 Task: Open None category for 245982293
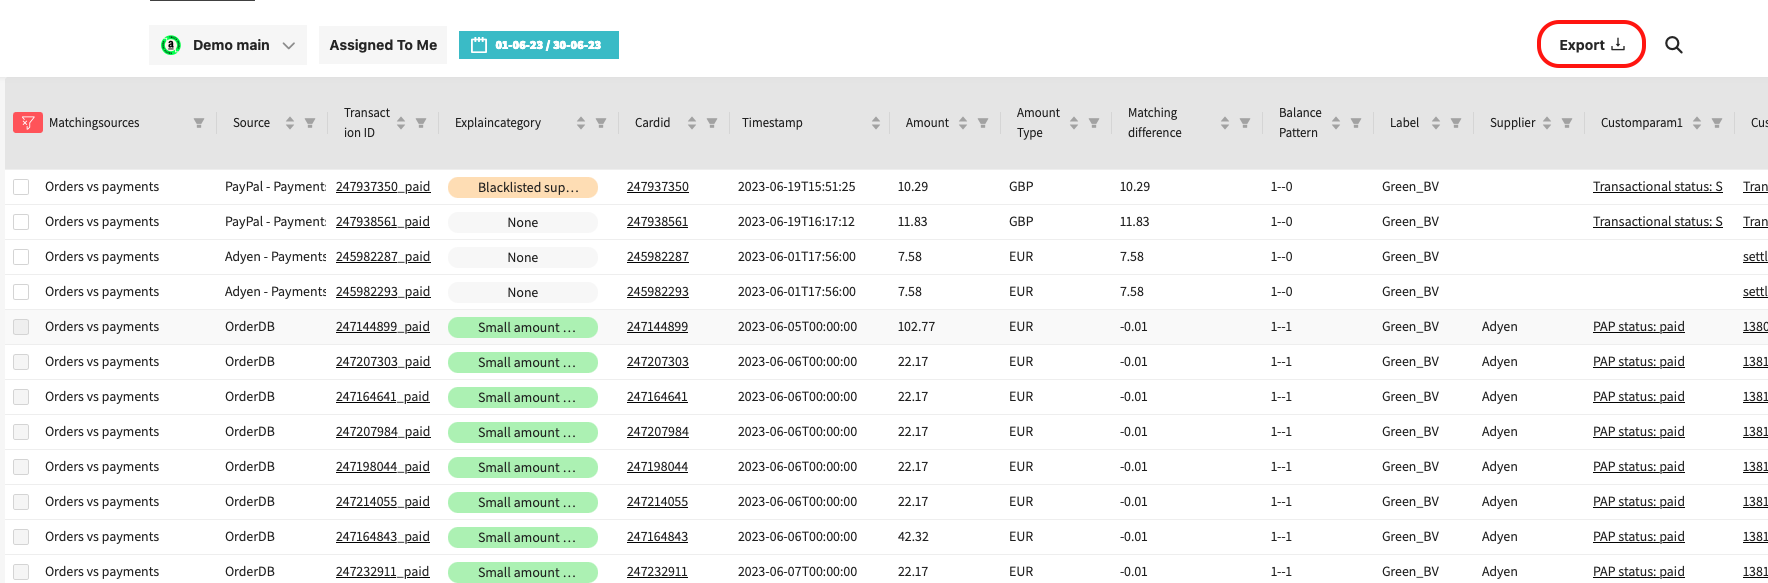pos(523,292)
